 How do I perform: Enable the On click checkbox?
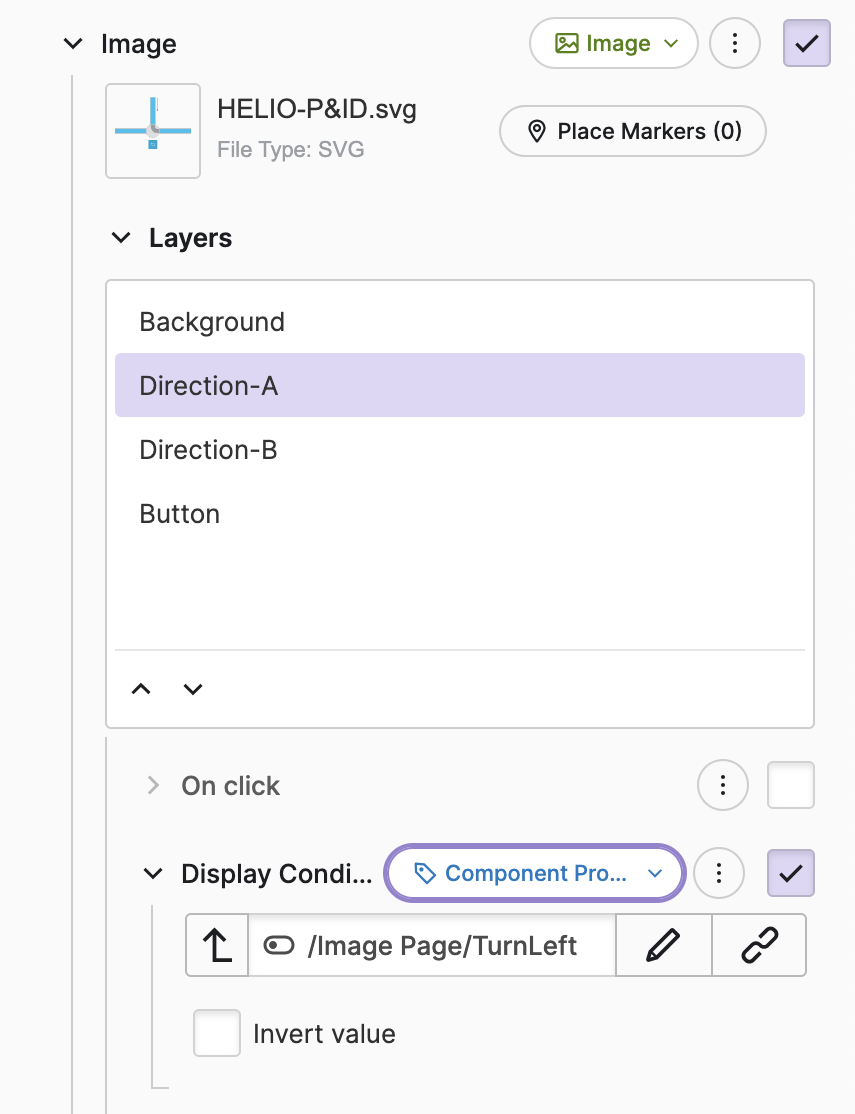click(790, 786)
